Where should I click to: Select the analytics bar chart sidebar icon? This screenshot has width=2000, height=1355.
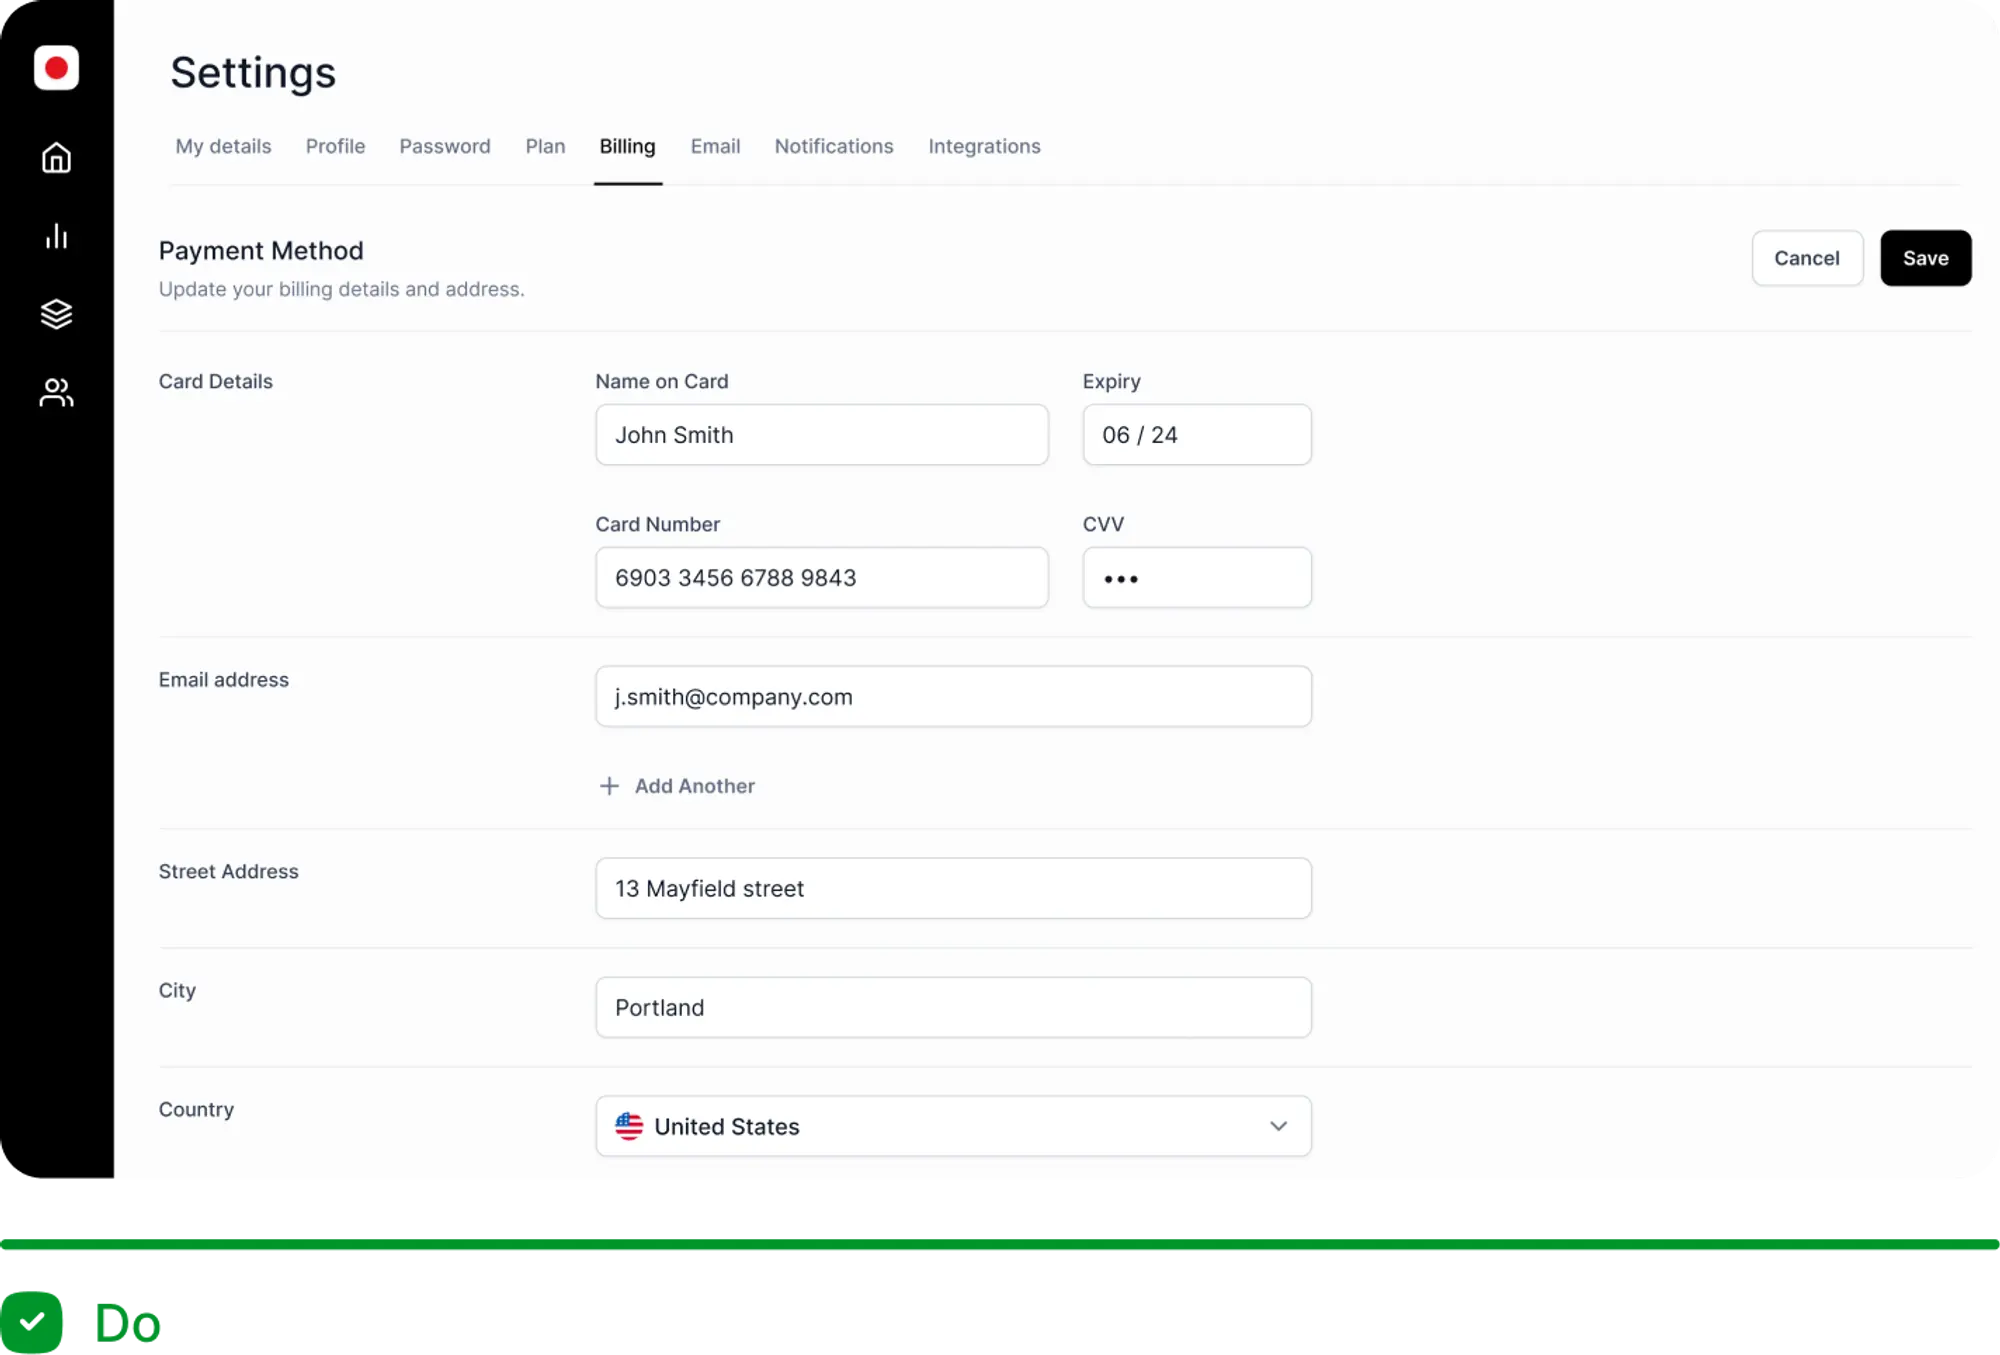[56, 236]
